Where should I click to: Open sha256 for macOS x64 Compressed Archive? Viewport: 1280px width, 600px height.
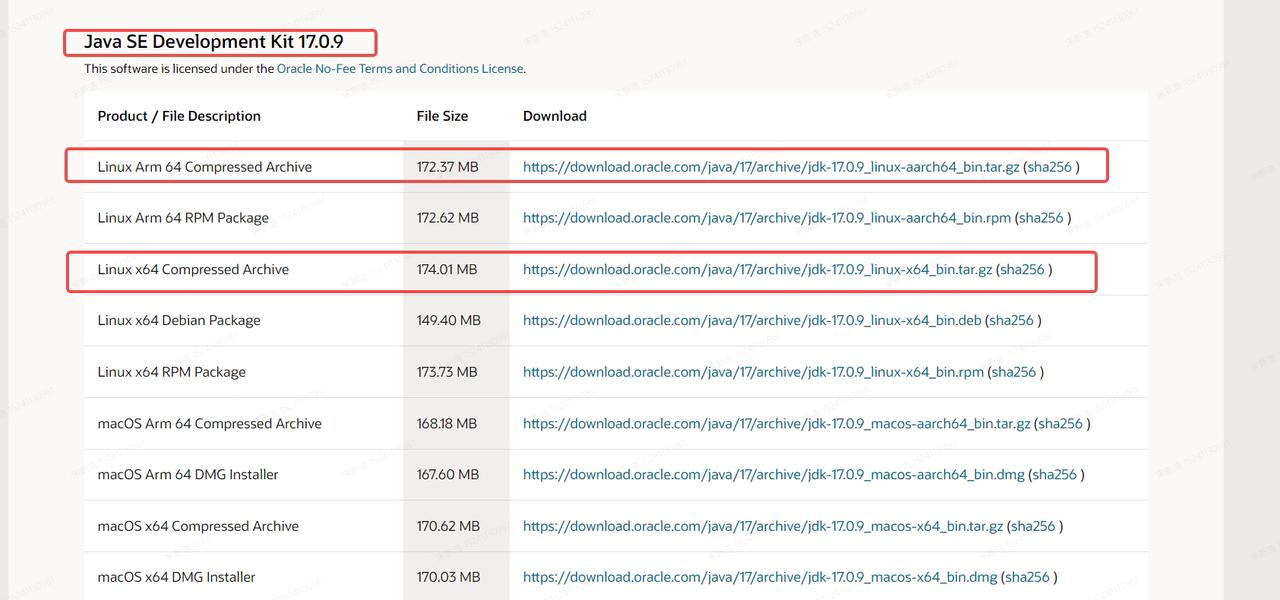click(1034, 526)
